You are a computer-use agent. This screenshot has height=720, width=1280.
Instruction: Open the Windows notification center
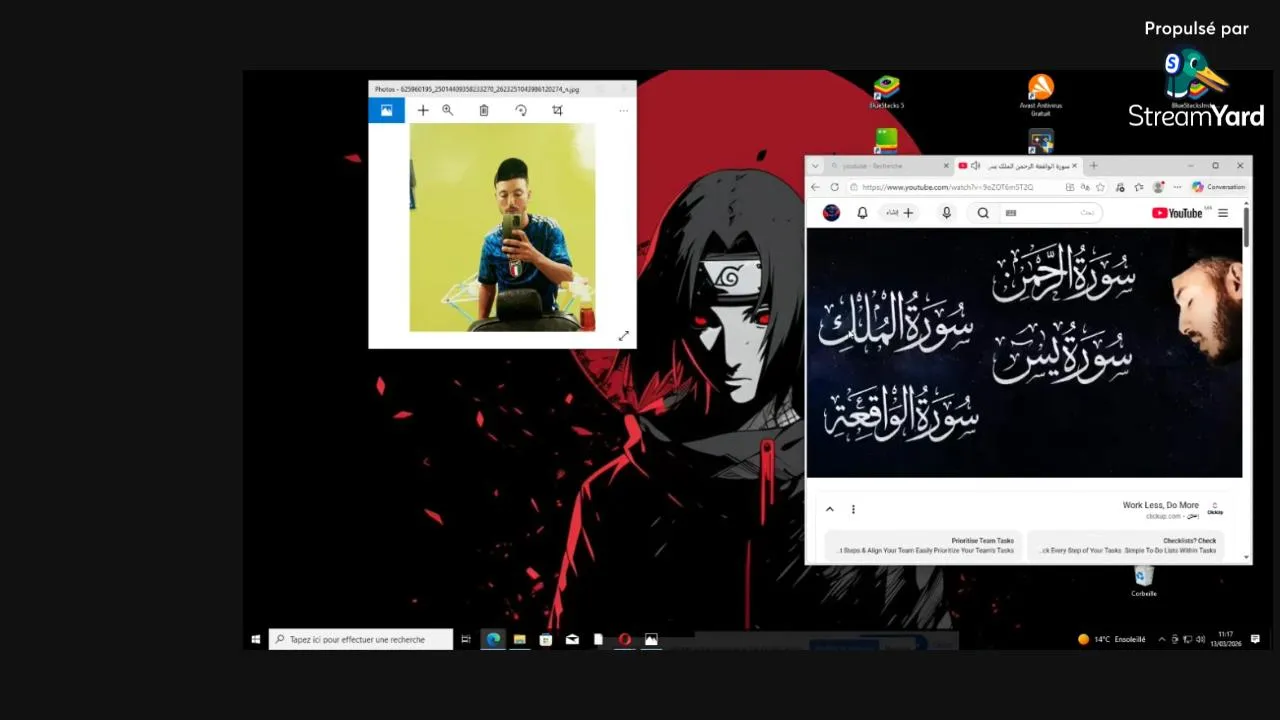tap(1256, 639)
